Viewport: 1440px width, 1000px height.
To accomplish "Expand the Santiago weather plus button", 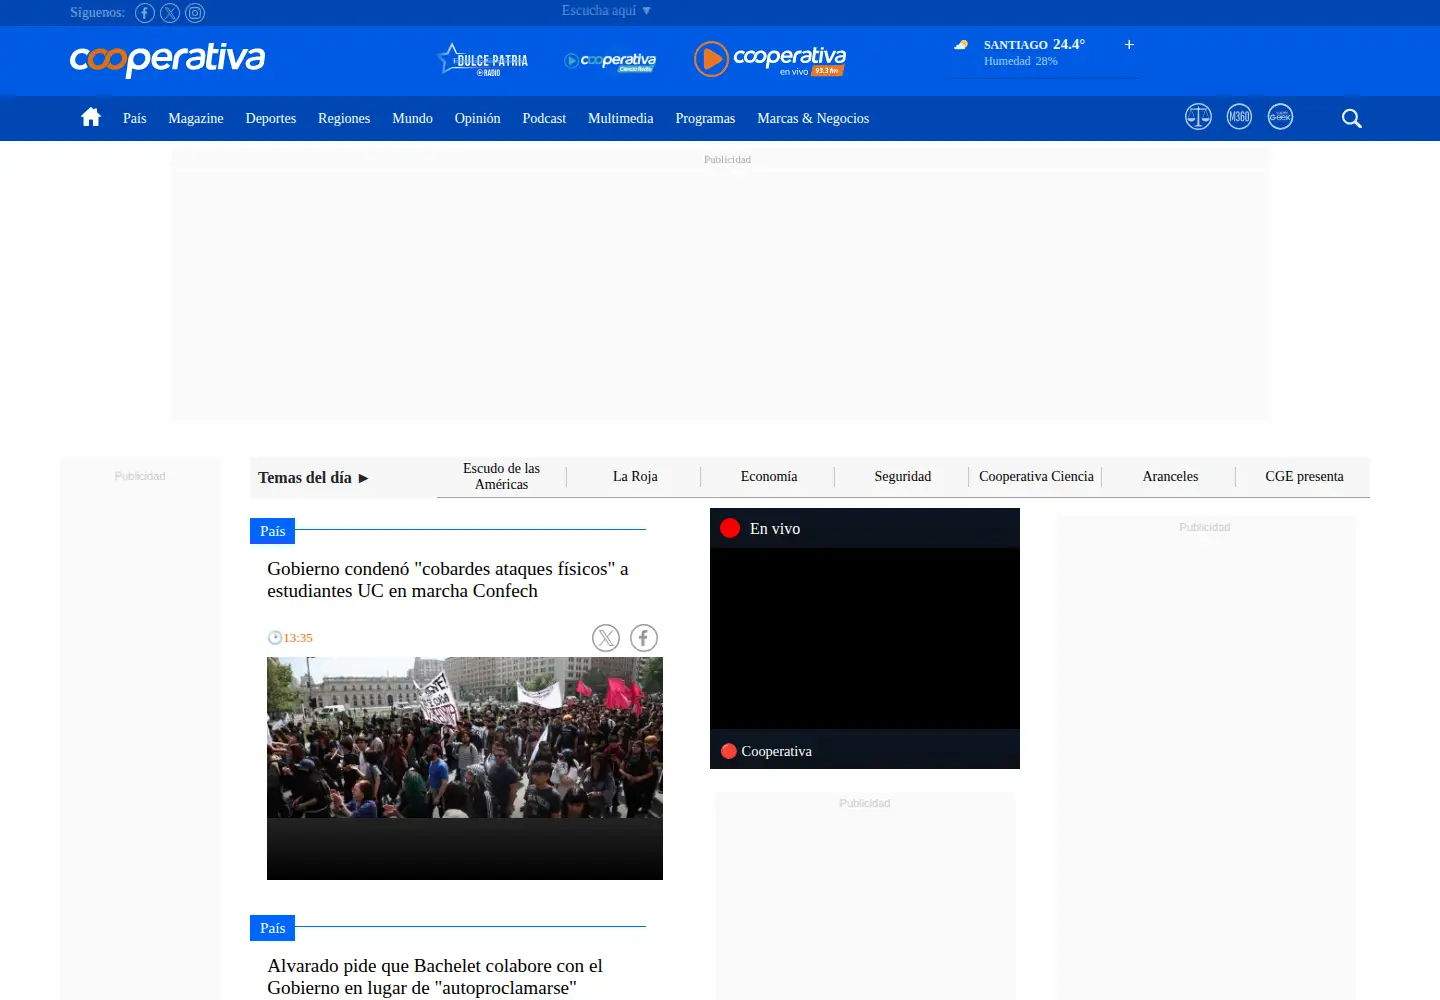I will pos(1129,45).
